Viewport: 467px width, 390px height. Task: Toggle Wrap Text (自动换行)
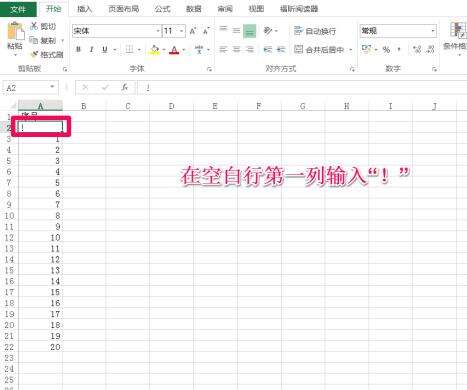[x=315, y=31]
